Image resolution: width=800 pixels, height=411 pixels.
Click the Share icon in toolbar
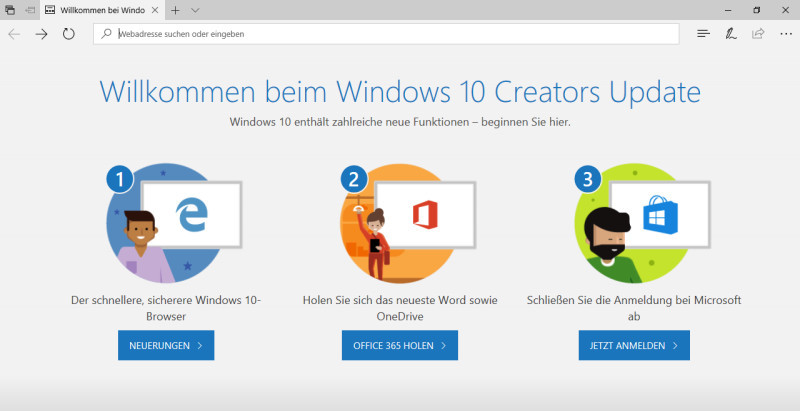758,34
